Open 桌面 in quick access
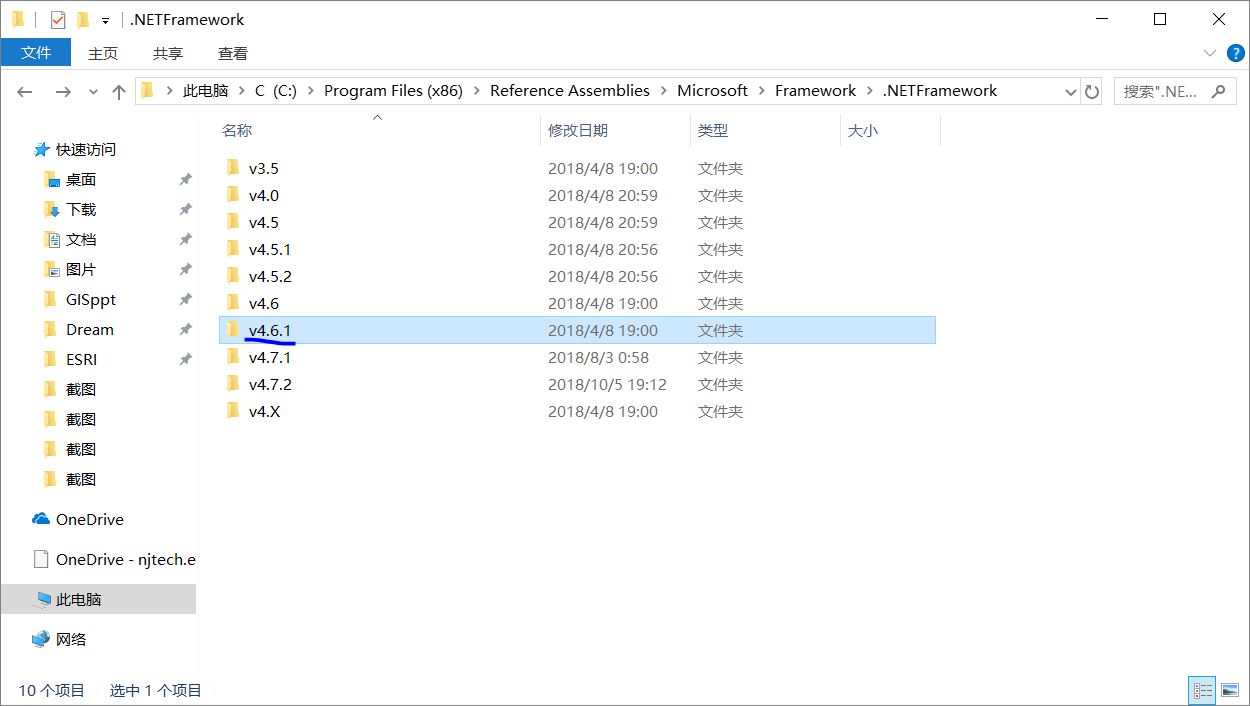Viewport: 1250px width, 706px height. tap(81, 179)
